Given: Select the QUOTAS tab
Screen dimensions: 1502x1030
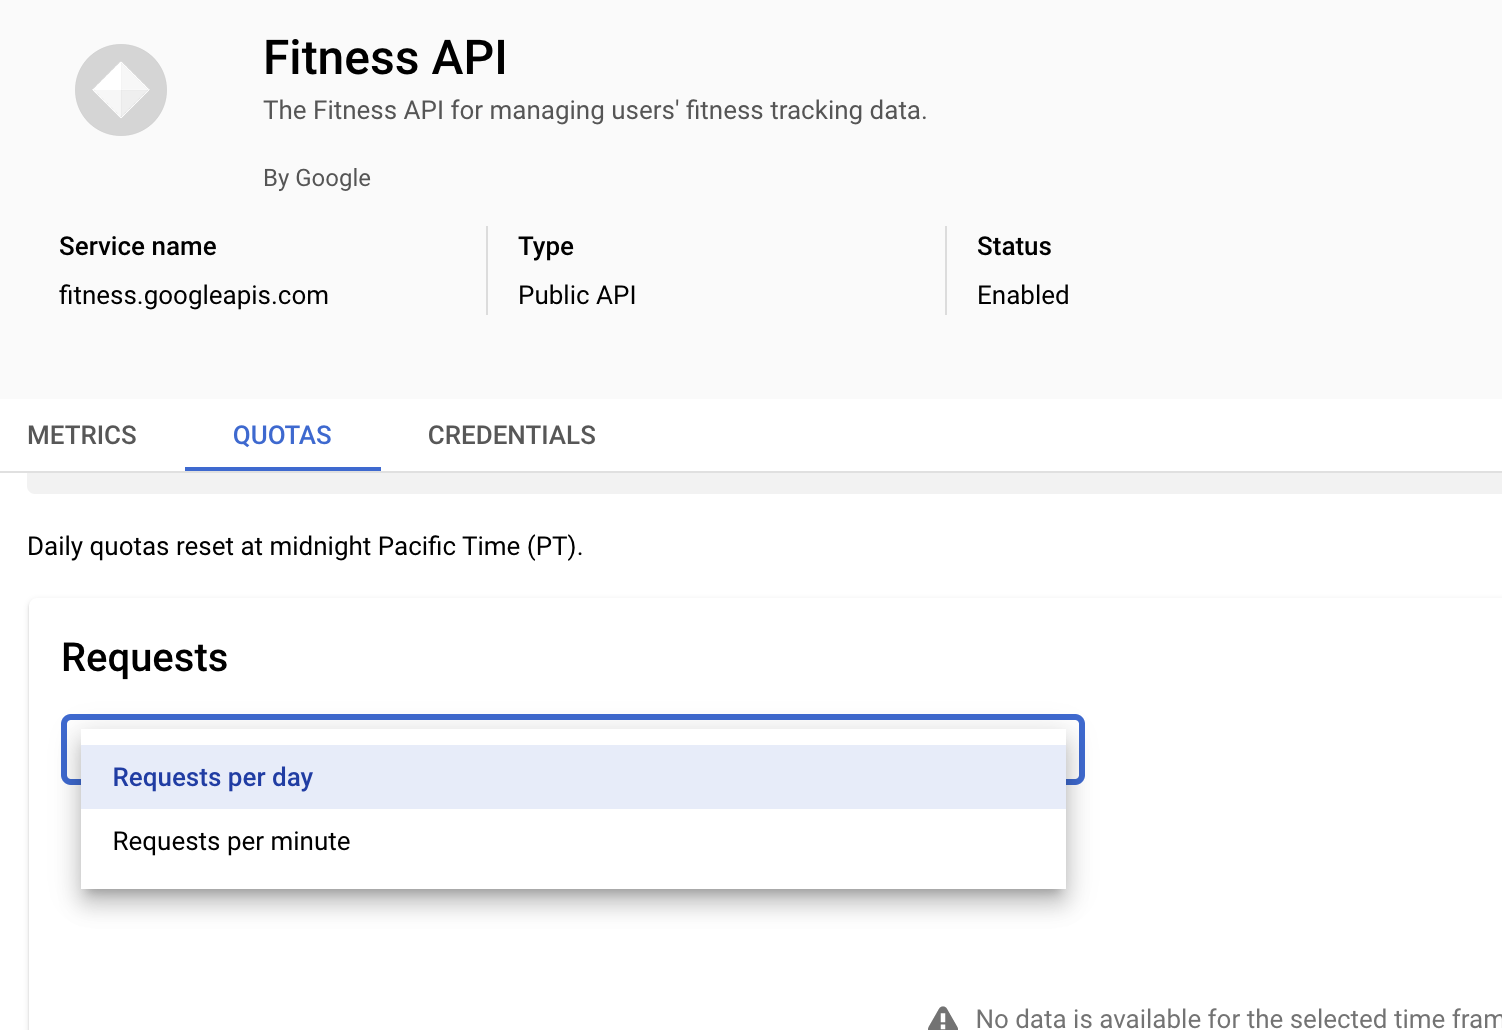Looking at the screenshot, I should pos(282,435).
